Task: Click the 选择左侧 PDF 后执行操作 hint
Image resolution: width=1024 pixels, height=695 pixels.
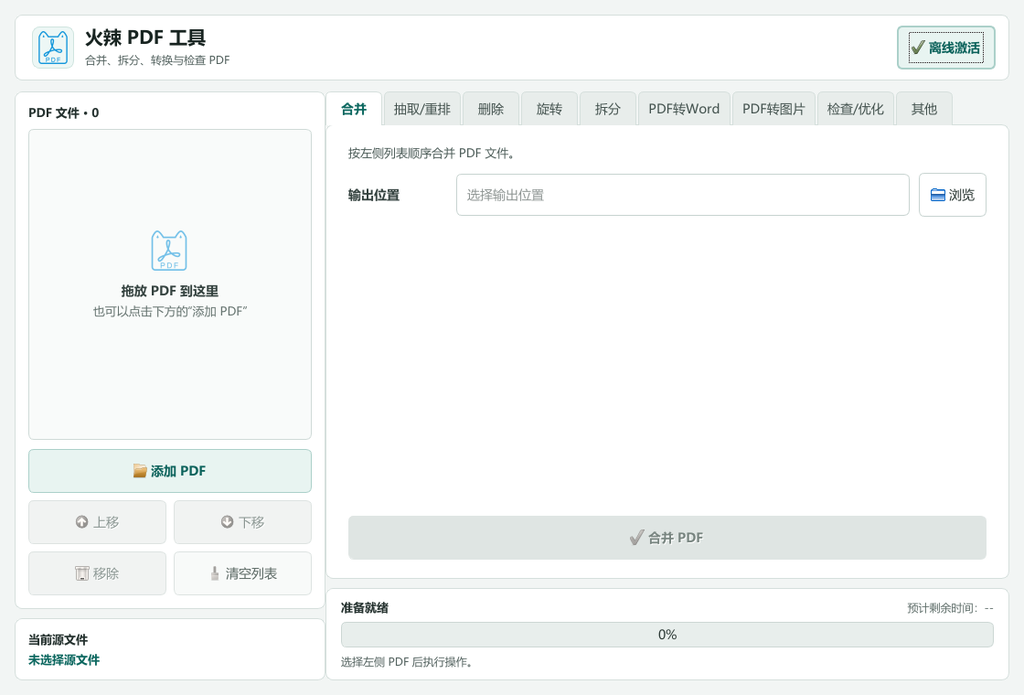Action: 406,662
